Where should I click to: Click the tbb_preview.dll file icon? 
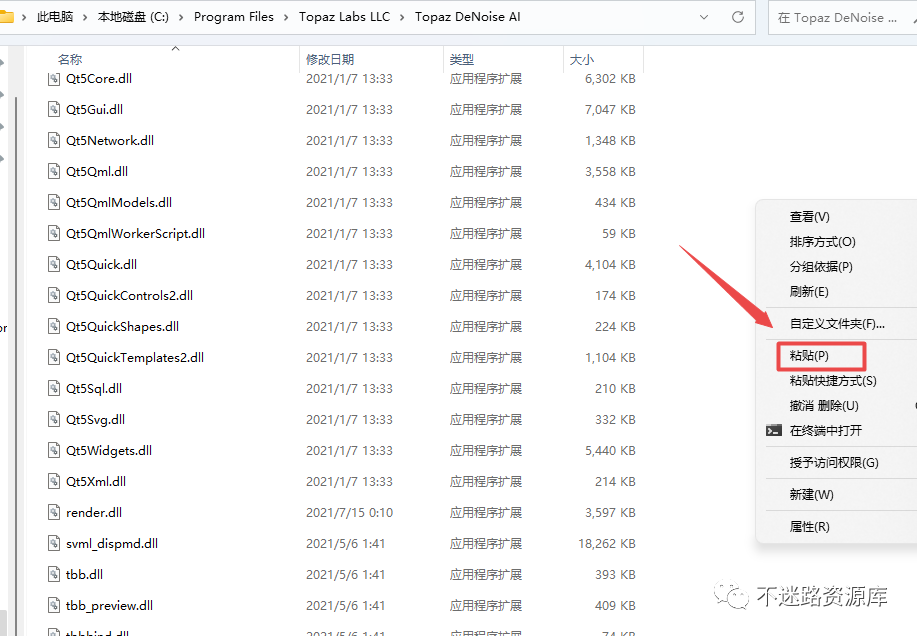(54, 605)
